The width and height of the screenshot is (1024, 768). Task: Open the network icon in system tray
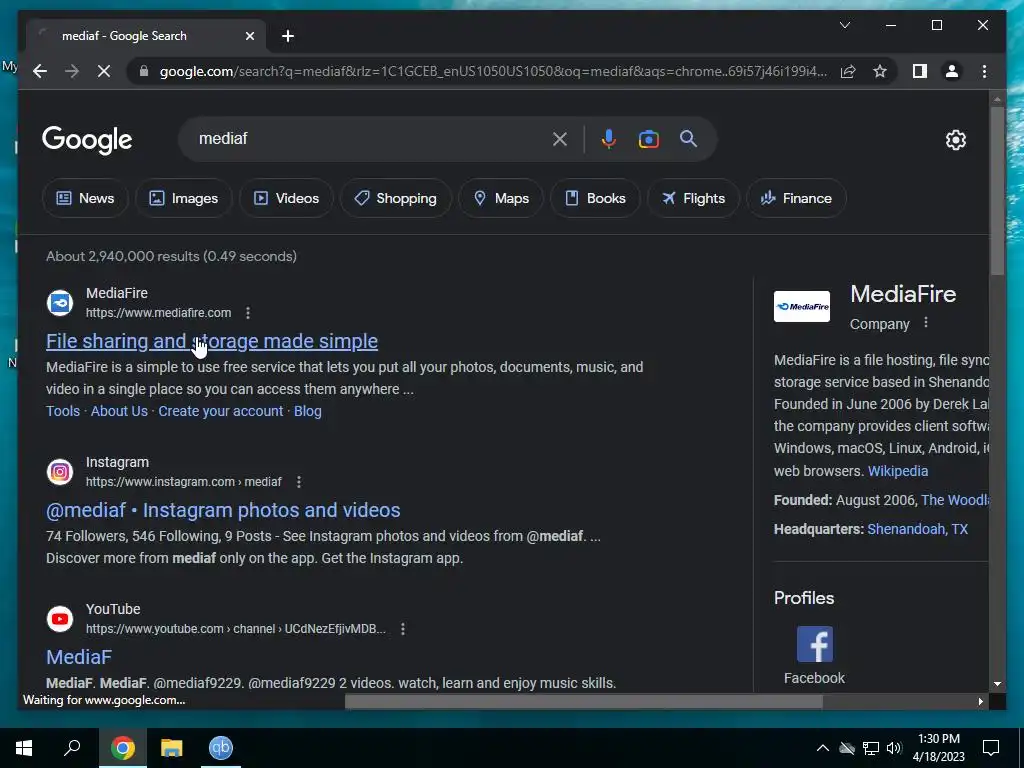pos(871,748)
